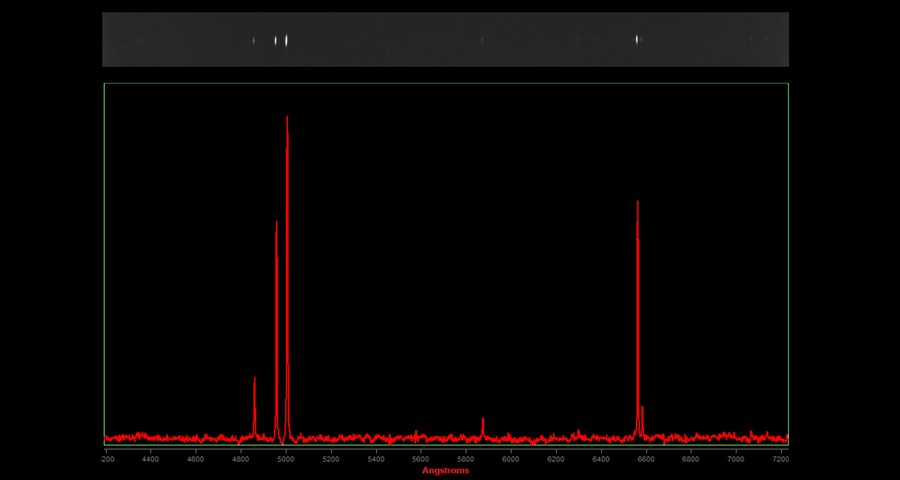Click the red Angstroms axis label
900x480 pixels.
click(445, 470)
